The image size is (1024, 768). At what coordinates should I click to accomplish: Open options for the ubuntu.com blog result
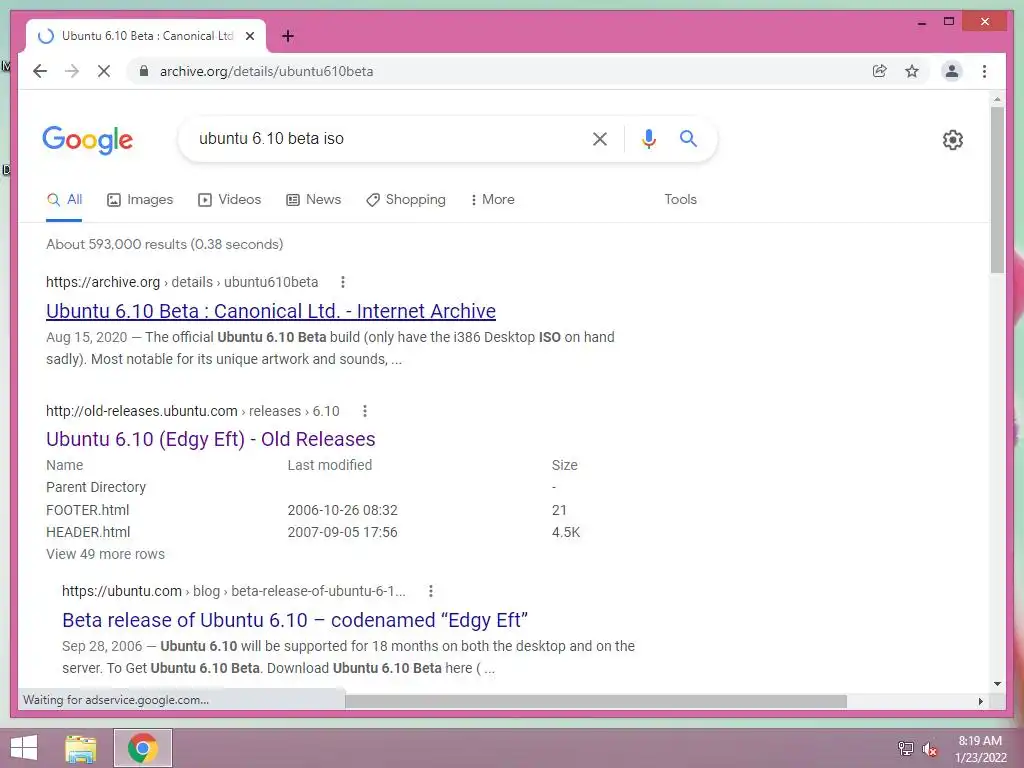pos(431,591)
